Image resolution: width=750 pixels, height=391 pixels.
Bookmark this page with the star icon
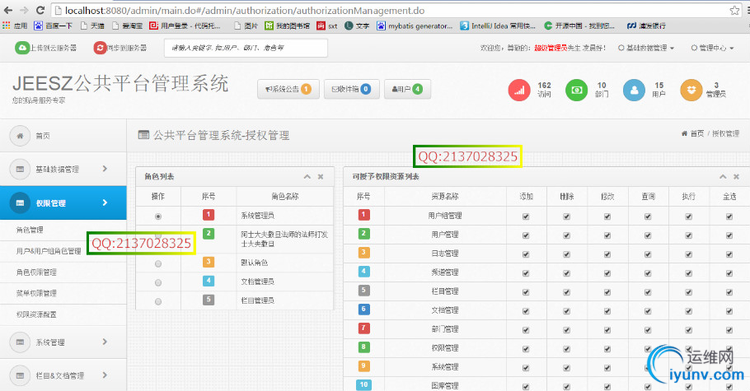click(735, 10)
